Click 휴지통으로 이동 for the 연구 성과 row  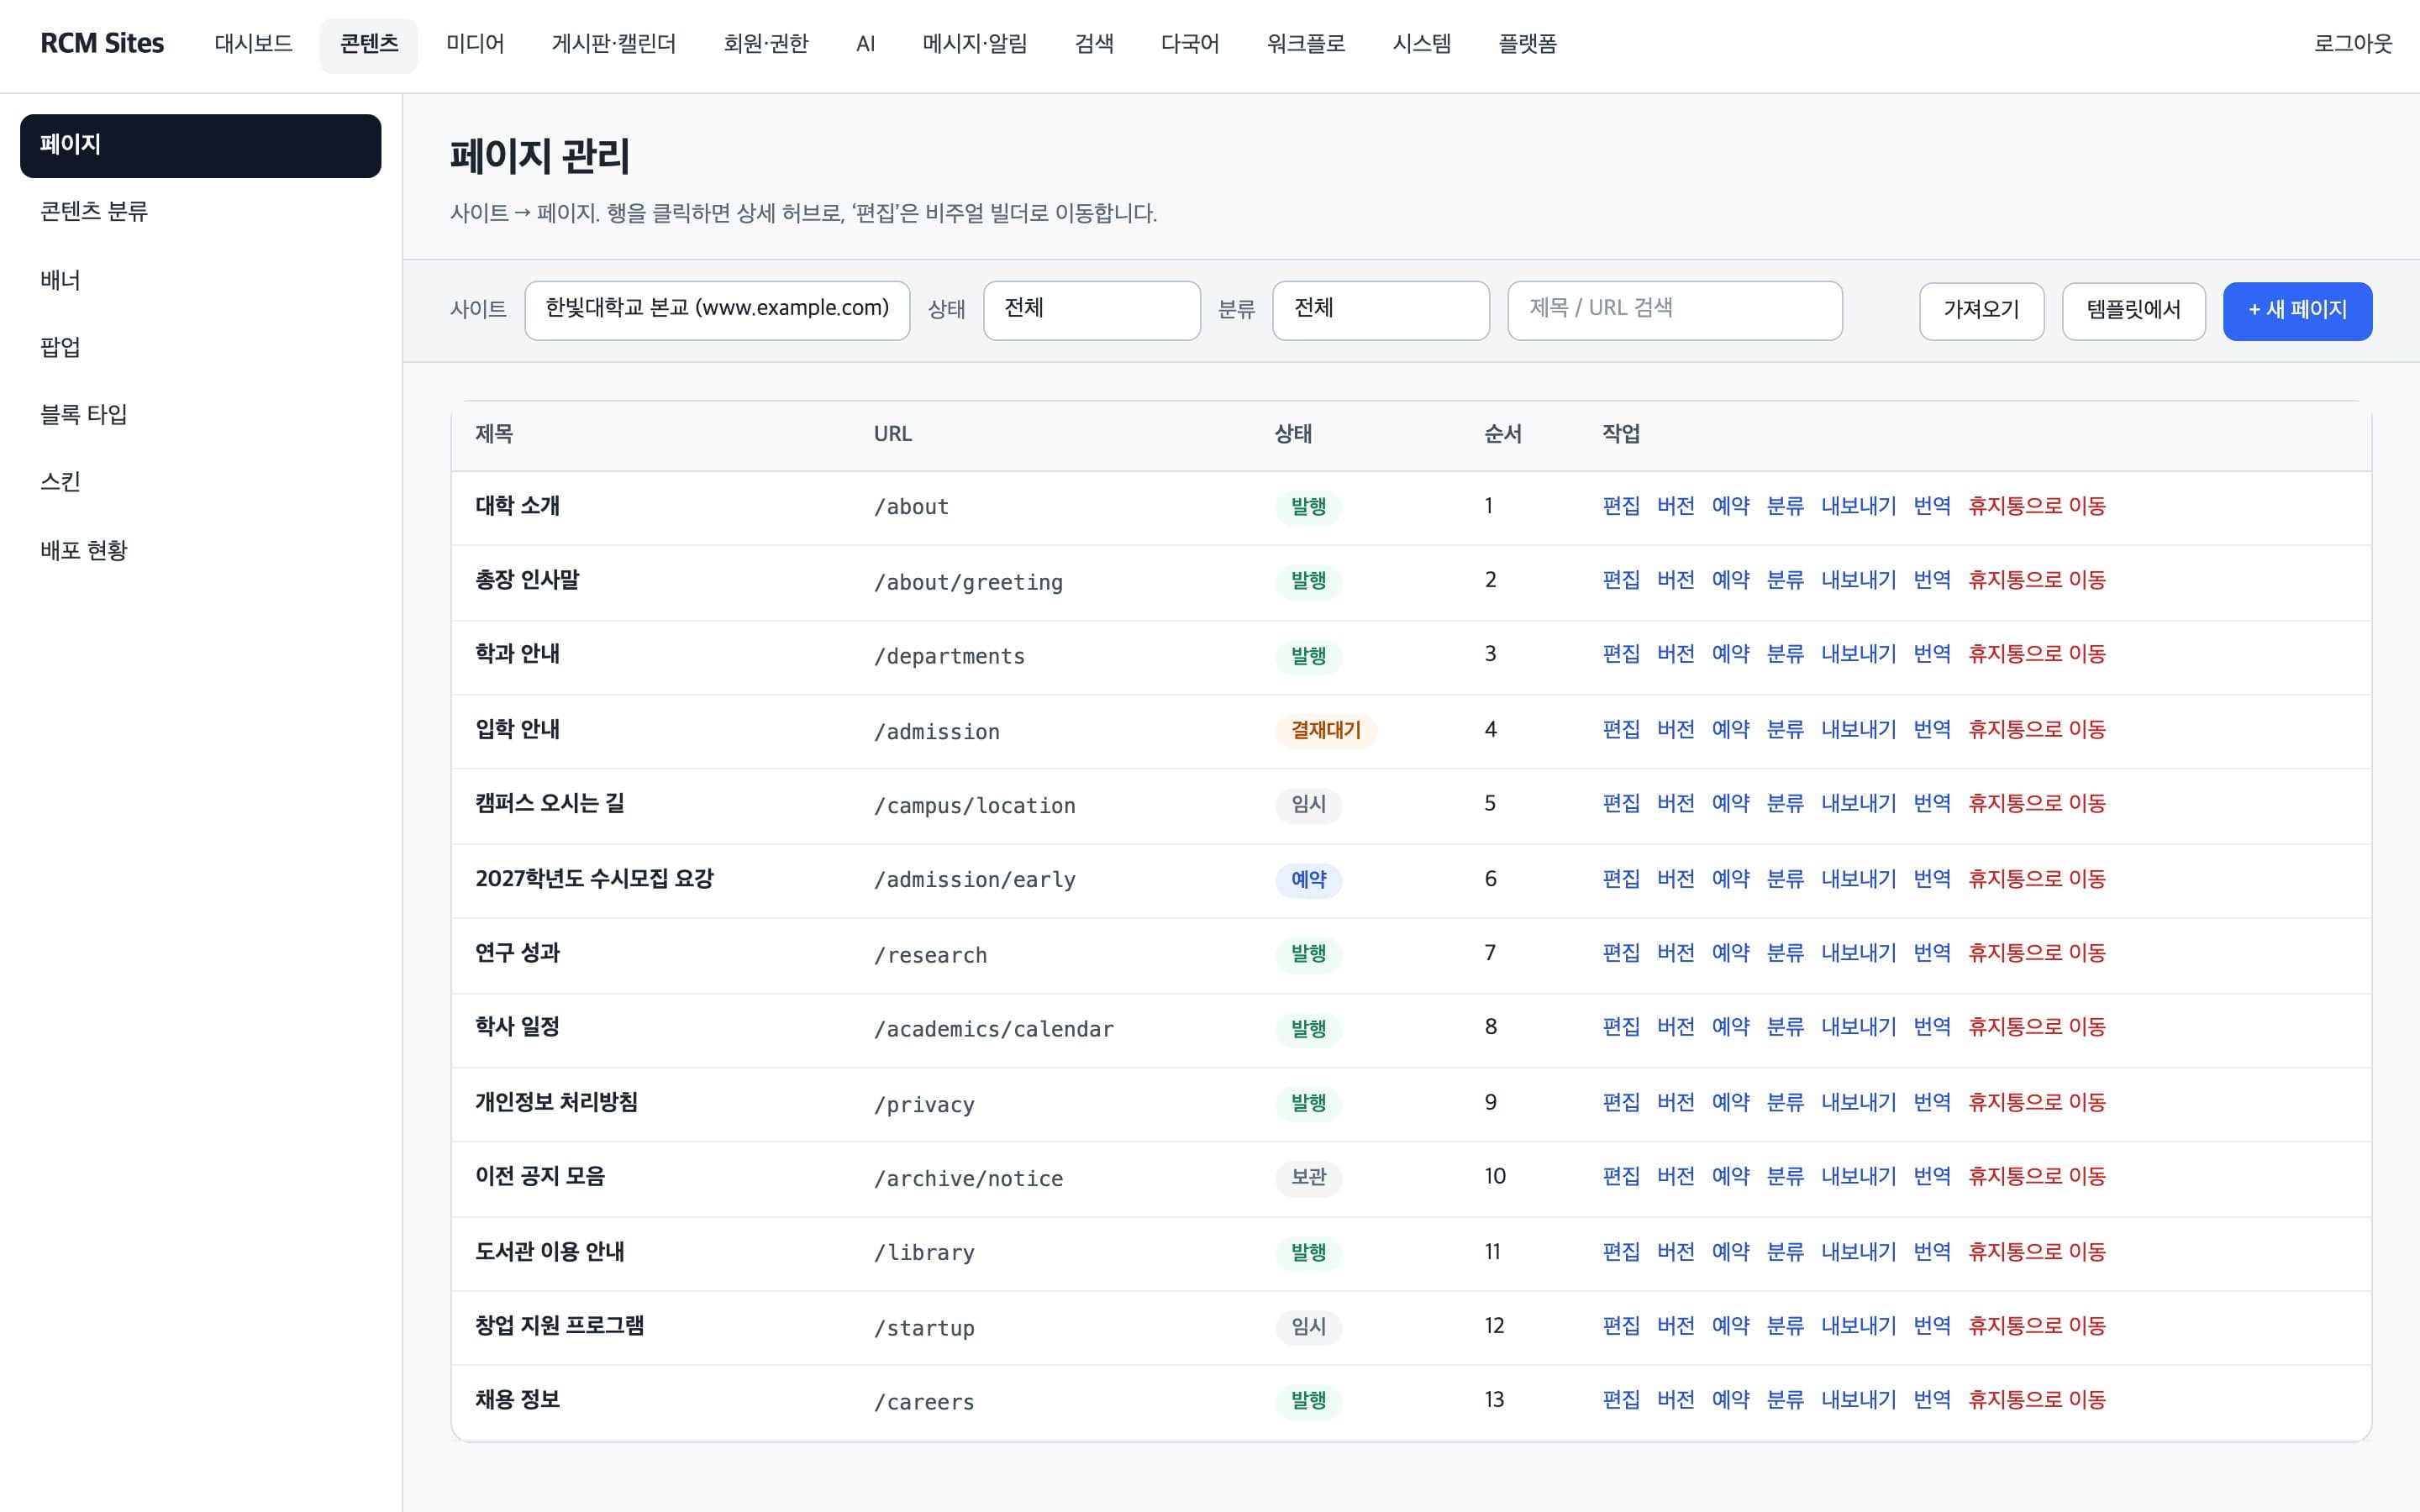tap(2036, 953)
